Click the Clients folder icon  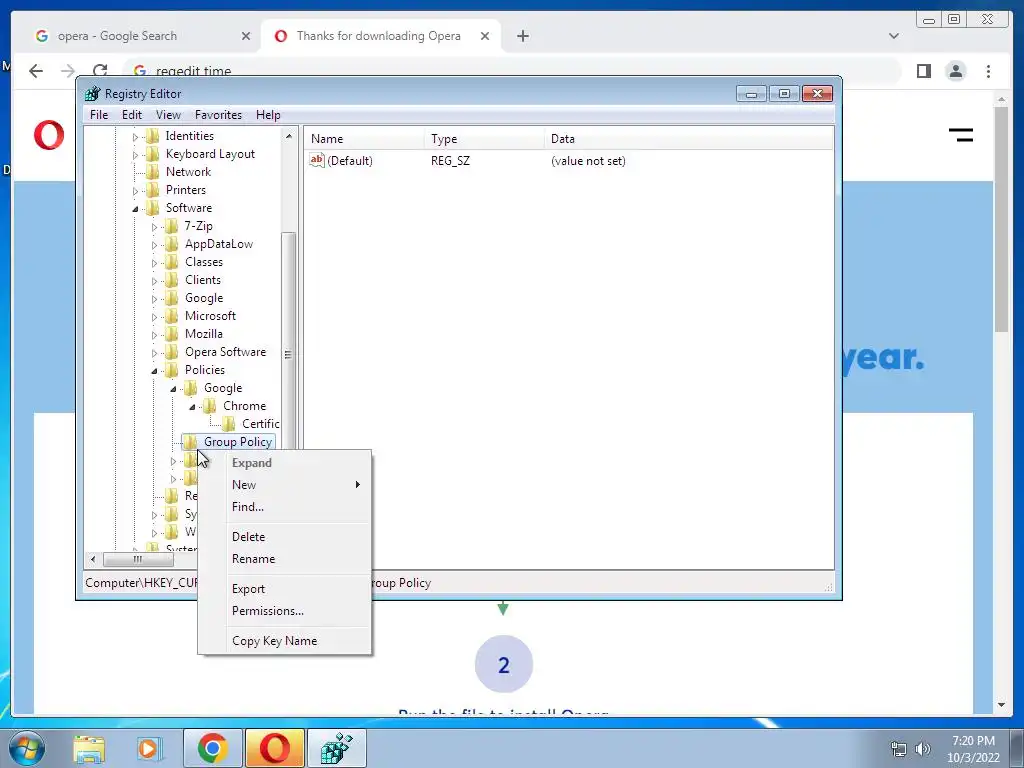click(172, 280)
